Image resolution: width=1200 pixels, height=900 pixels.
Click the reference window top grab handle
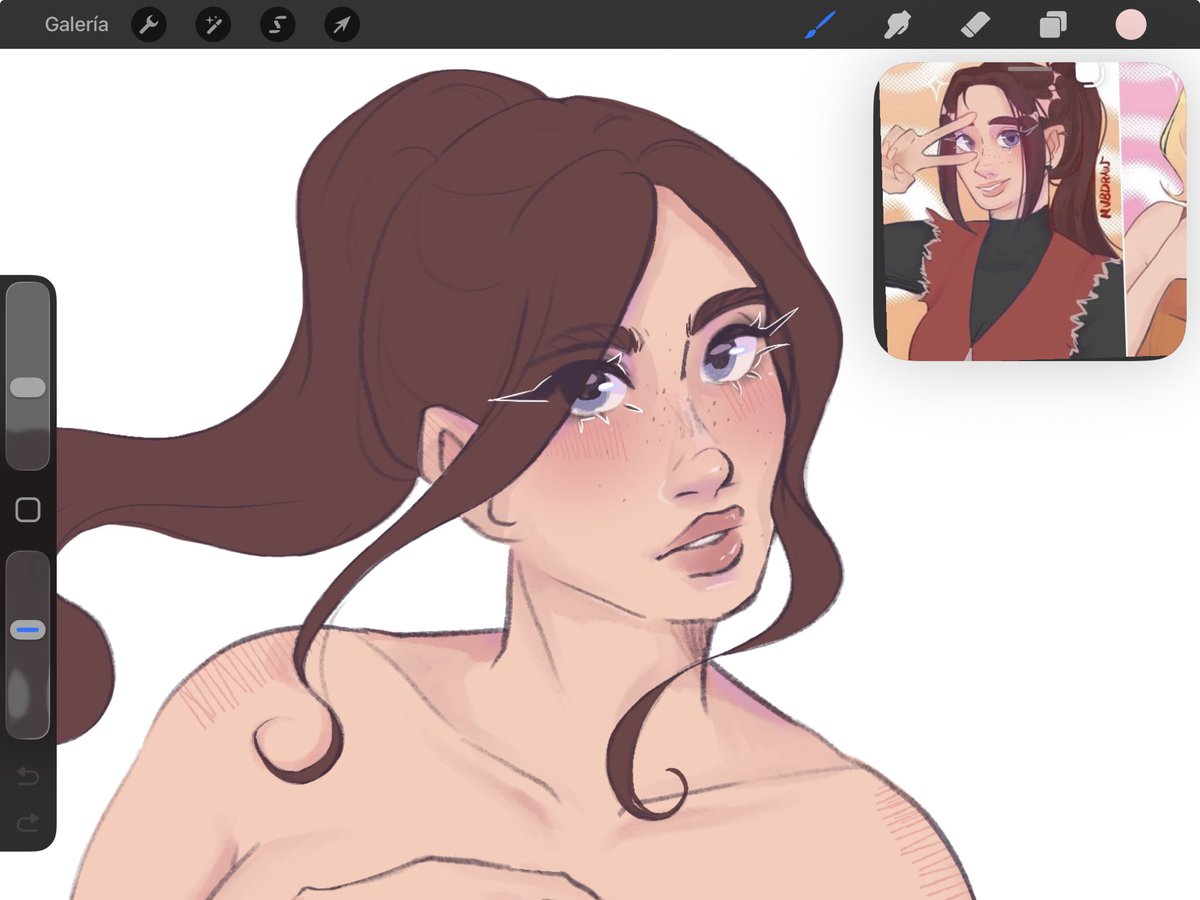tap(1030, 69)
